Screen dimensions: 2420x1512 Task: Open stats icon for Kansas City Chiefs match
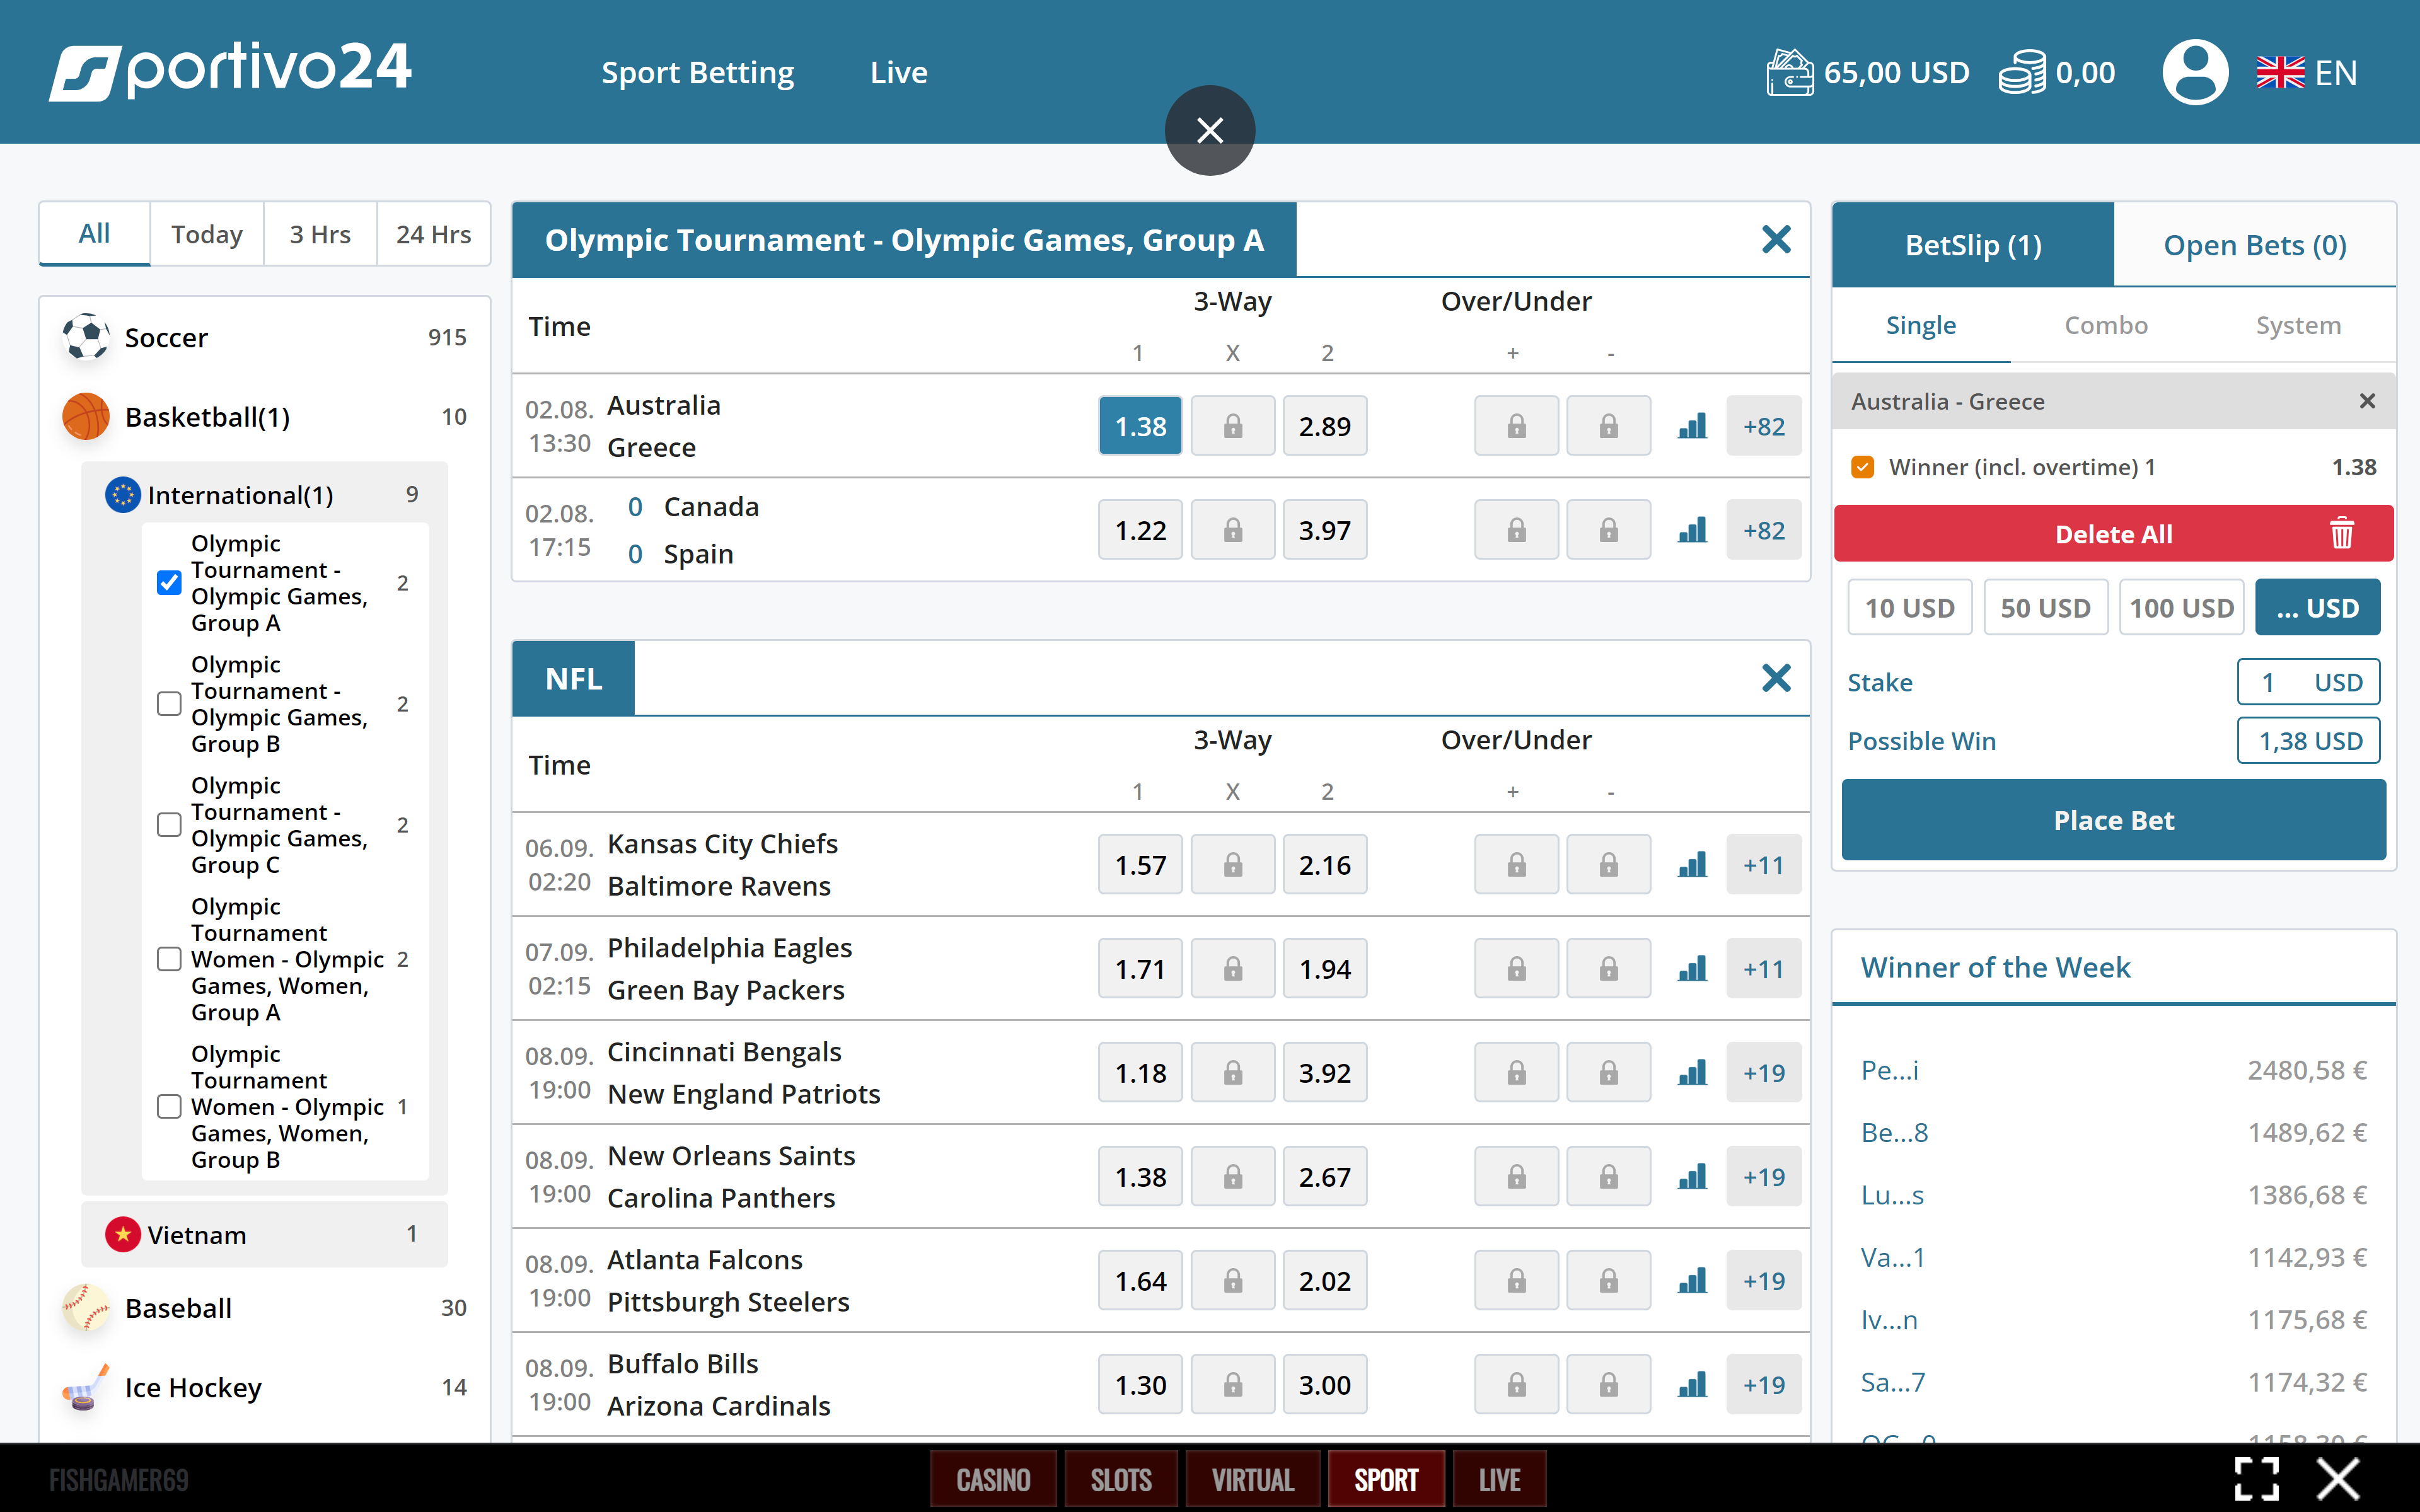tap(1692, 865)
